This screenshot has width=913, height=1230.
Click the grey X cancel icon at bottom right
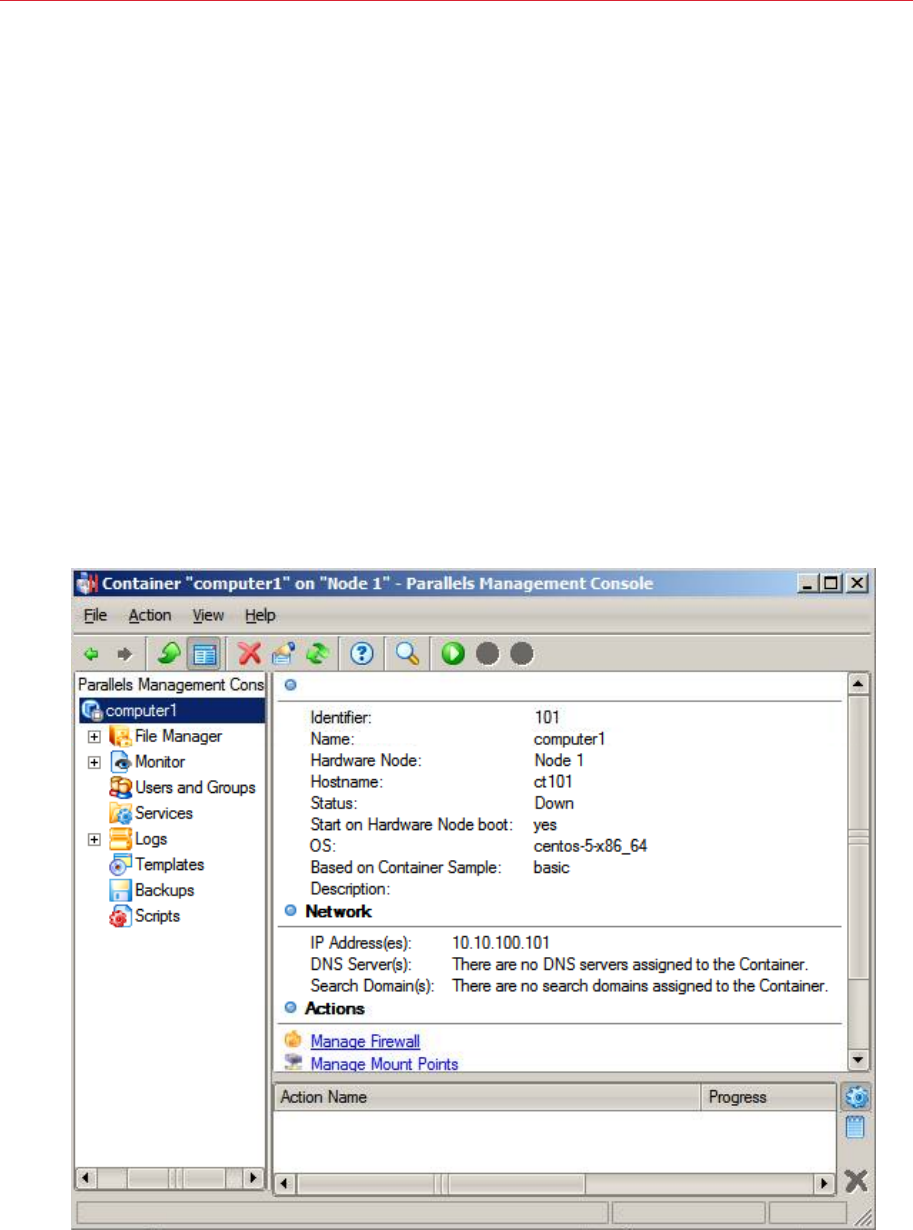[856, 1181]
